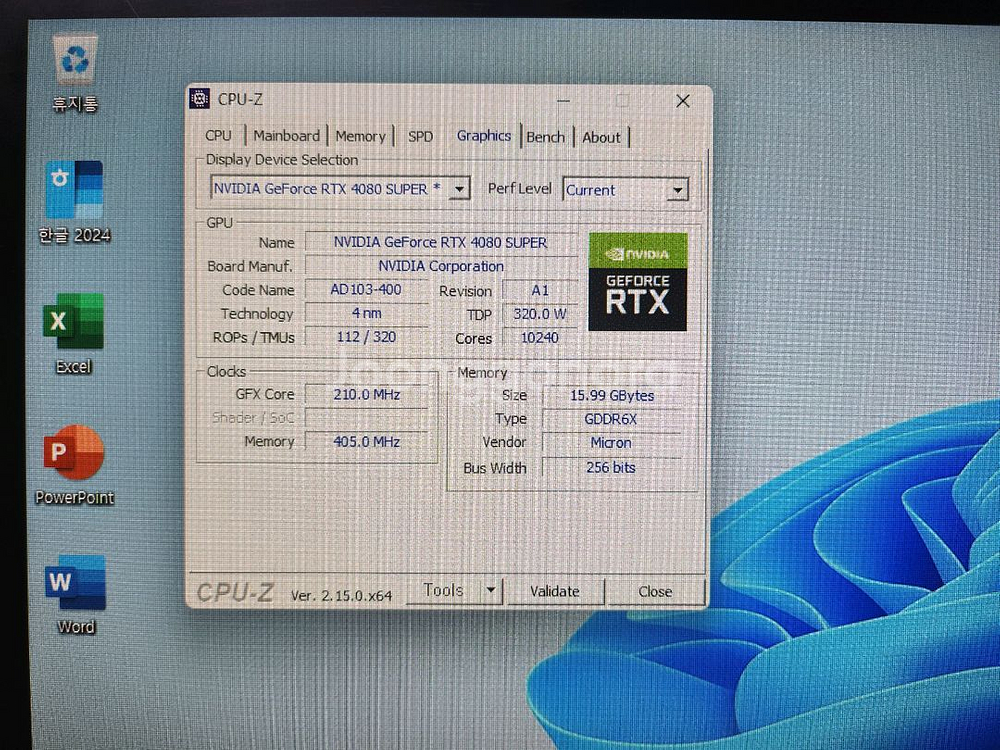The height and width of the screenshot is (750, 1000).
Task: Click the 320.0 W TDP value
Action: (x=540, y=314)
